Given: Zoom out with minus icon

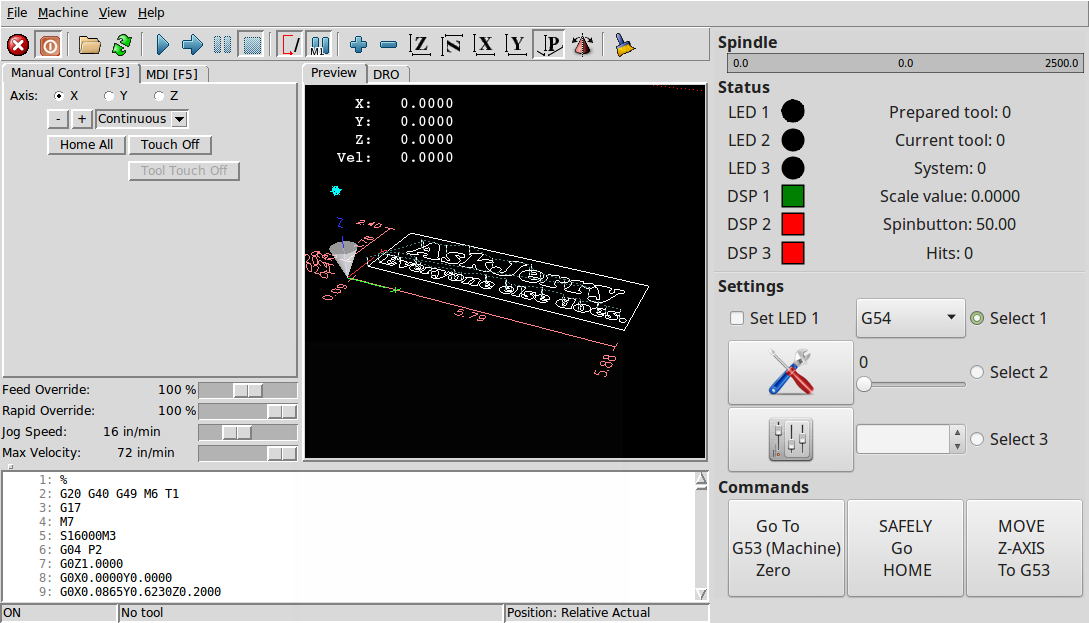Looking at the screenshot, I should [388, 45].
